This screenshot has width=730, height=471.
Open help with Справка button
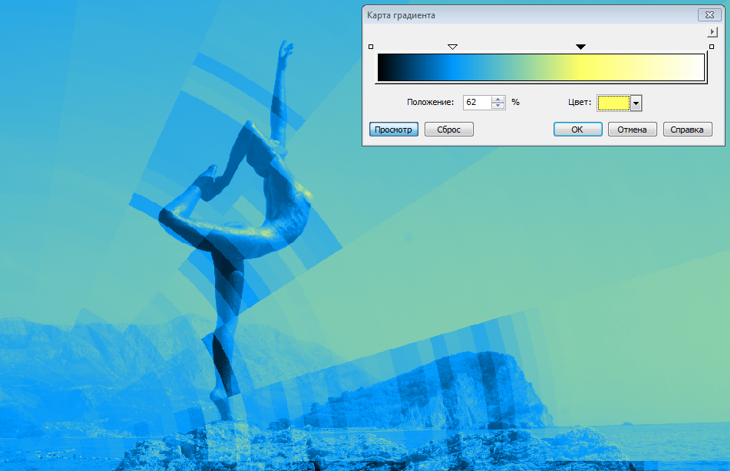[x=687, y=129]
